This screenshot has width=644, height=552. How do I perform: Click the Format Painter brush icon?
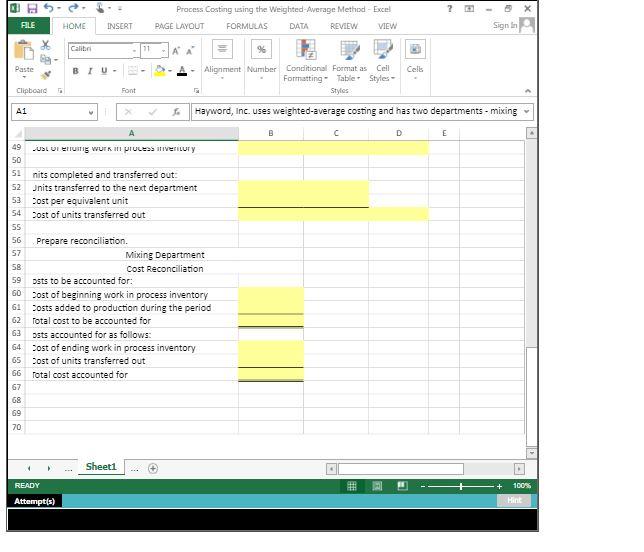[x=46, y=75]
